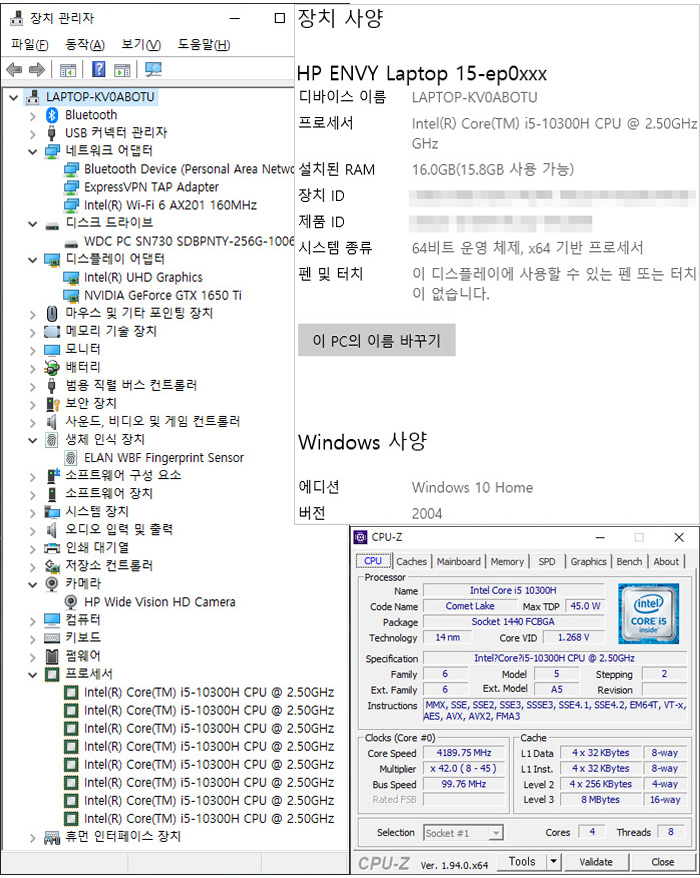This screenshot has width=700, height=878.
Task: Switch to the About tab in CPU-Z
Action: [x=666, y=561]
